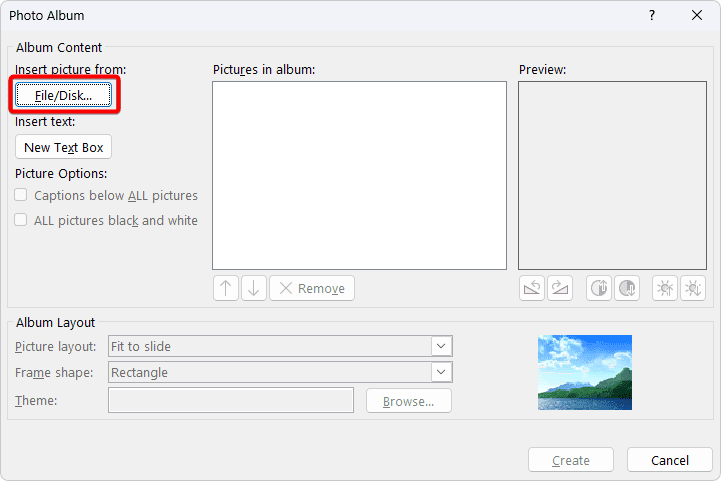Screen dimensions: 721x481
Task: Open the Frame shape dropdown
Action: 441,372
